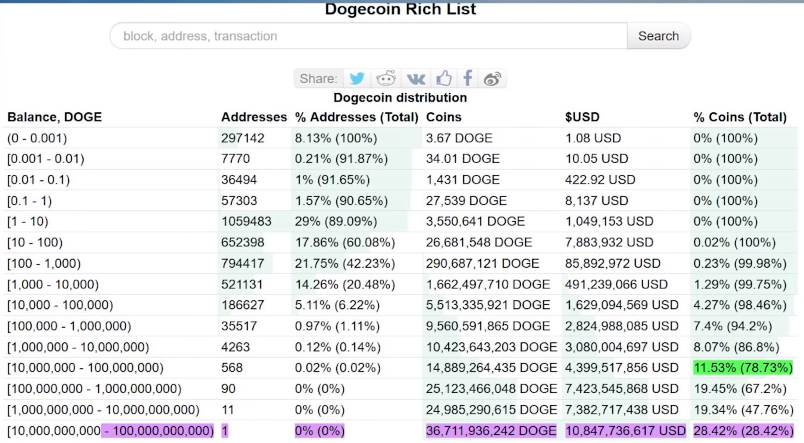The width and height of the screenshot is (804, 443).
Task: Click the Balance, DOGE column header
Action: (54, 117)
